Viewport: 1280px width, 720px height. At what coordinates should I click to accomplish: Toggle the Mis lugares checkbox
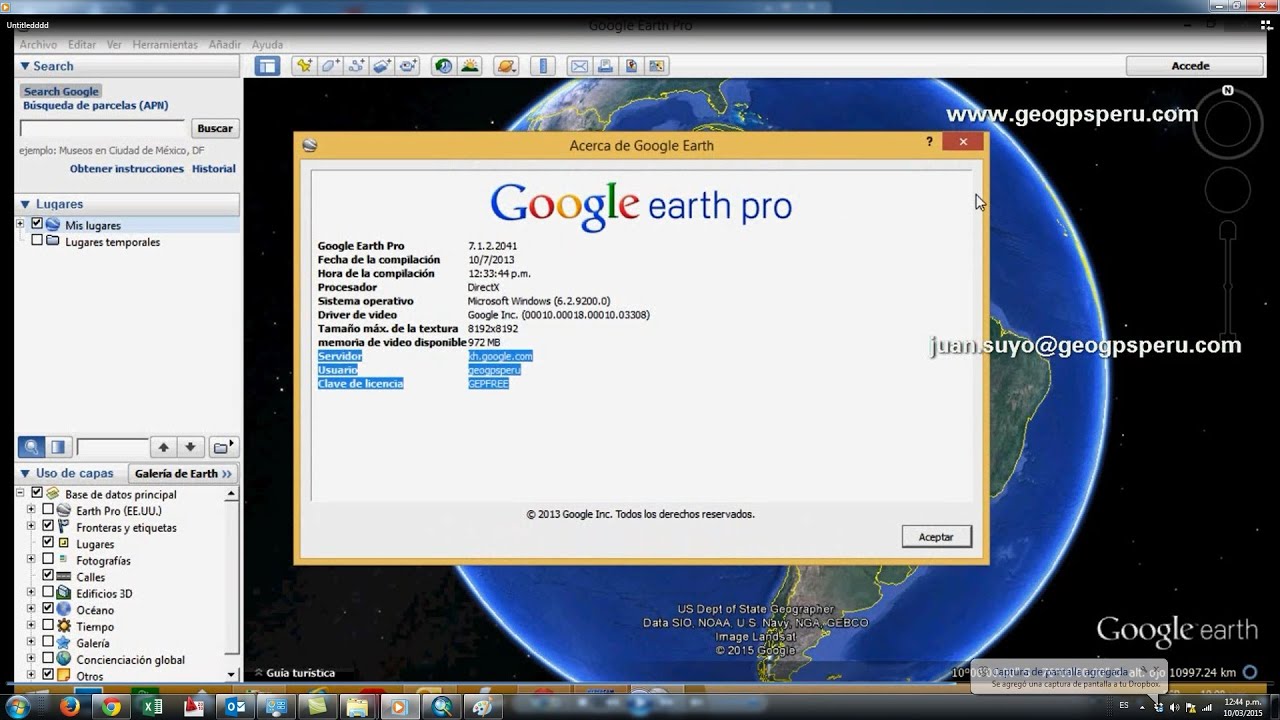pos(37,224)
